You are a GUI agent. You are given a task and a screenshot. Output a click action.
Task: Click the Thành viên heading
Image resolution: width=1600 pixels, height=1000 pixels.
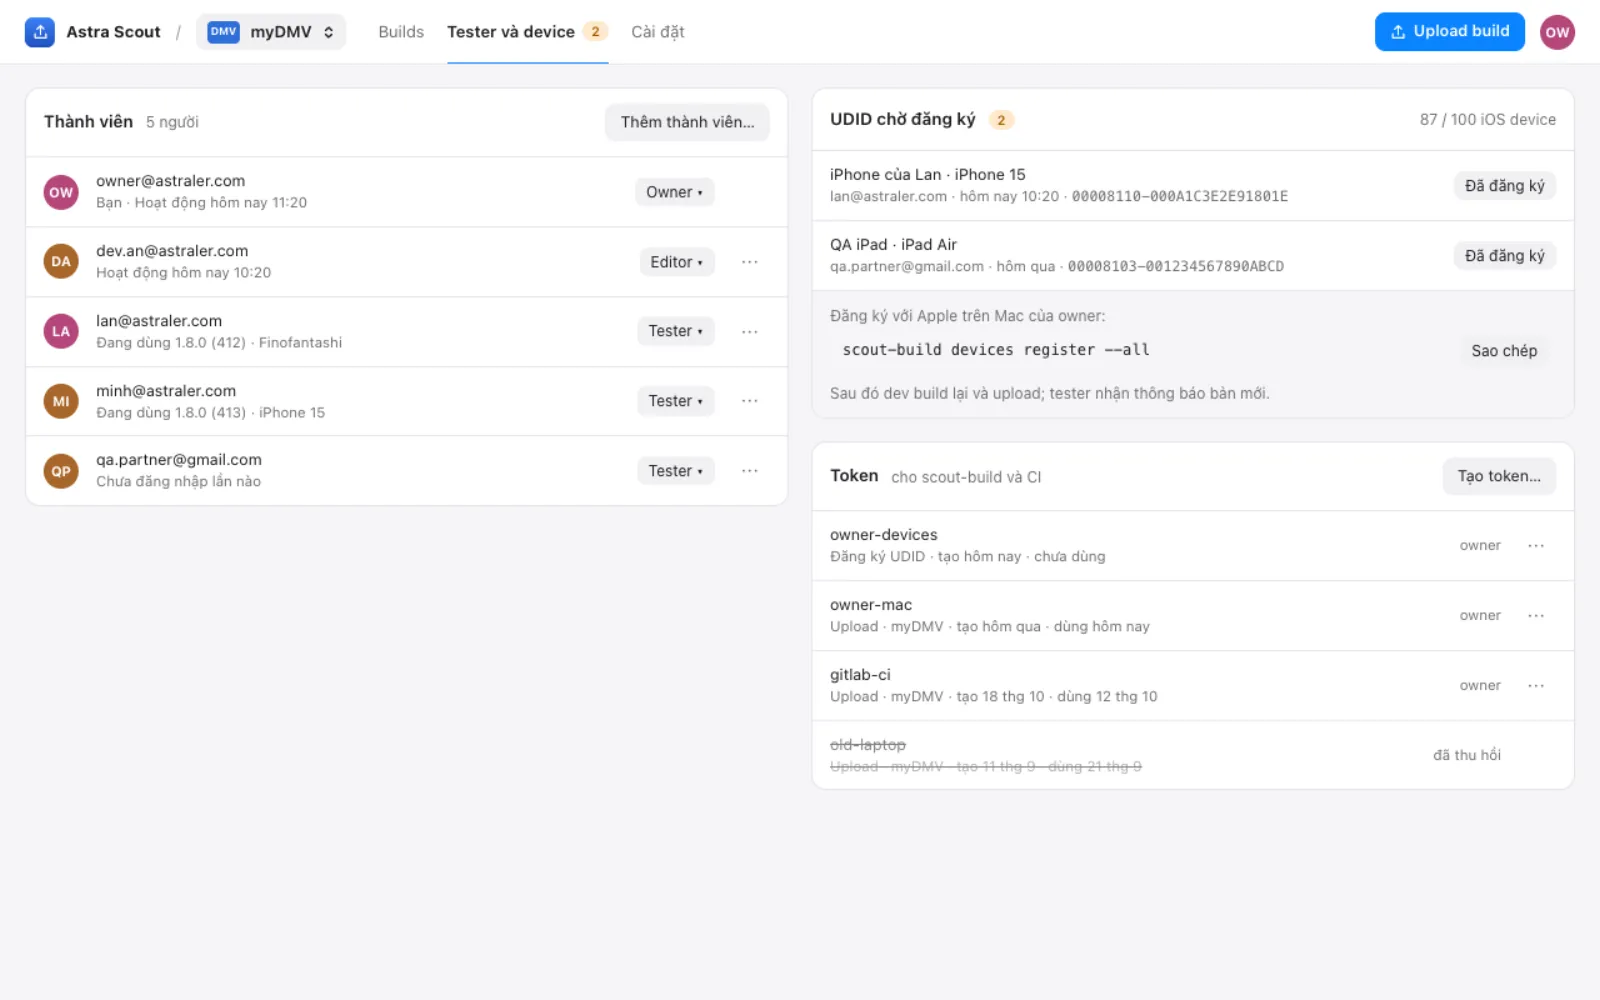coord(88,122)
